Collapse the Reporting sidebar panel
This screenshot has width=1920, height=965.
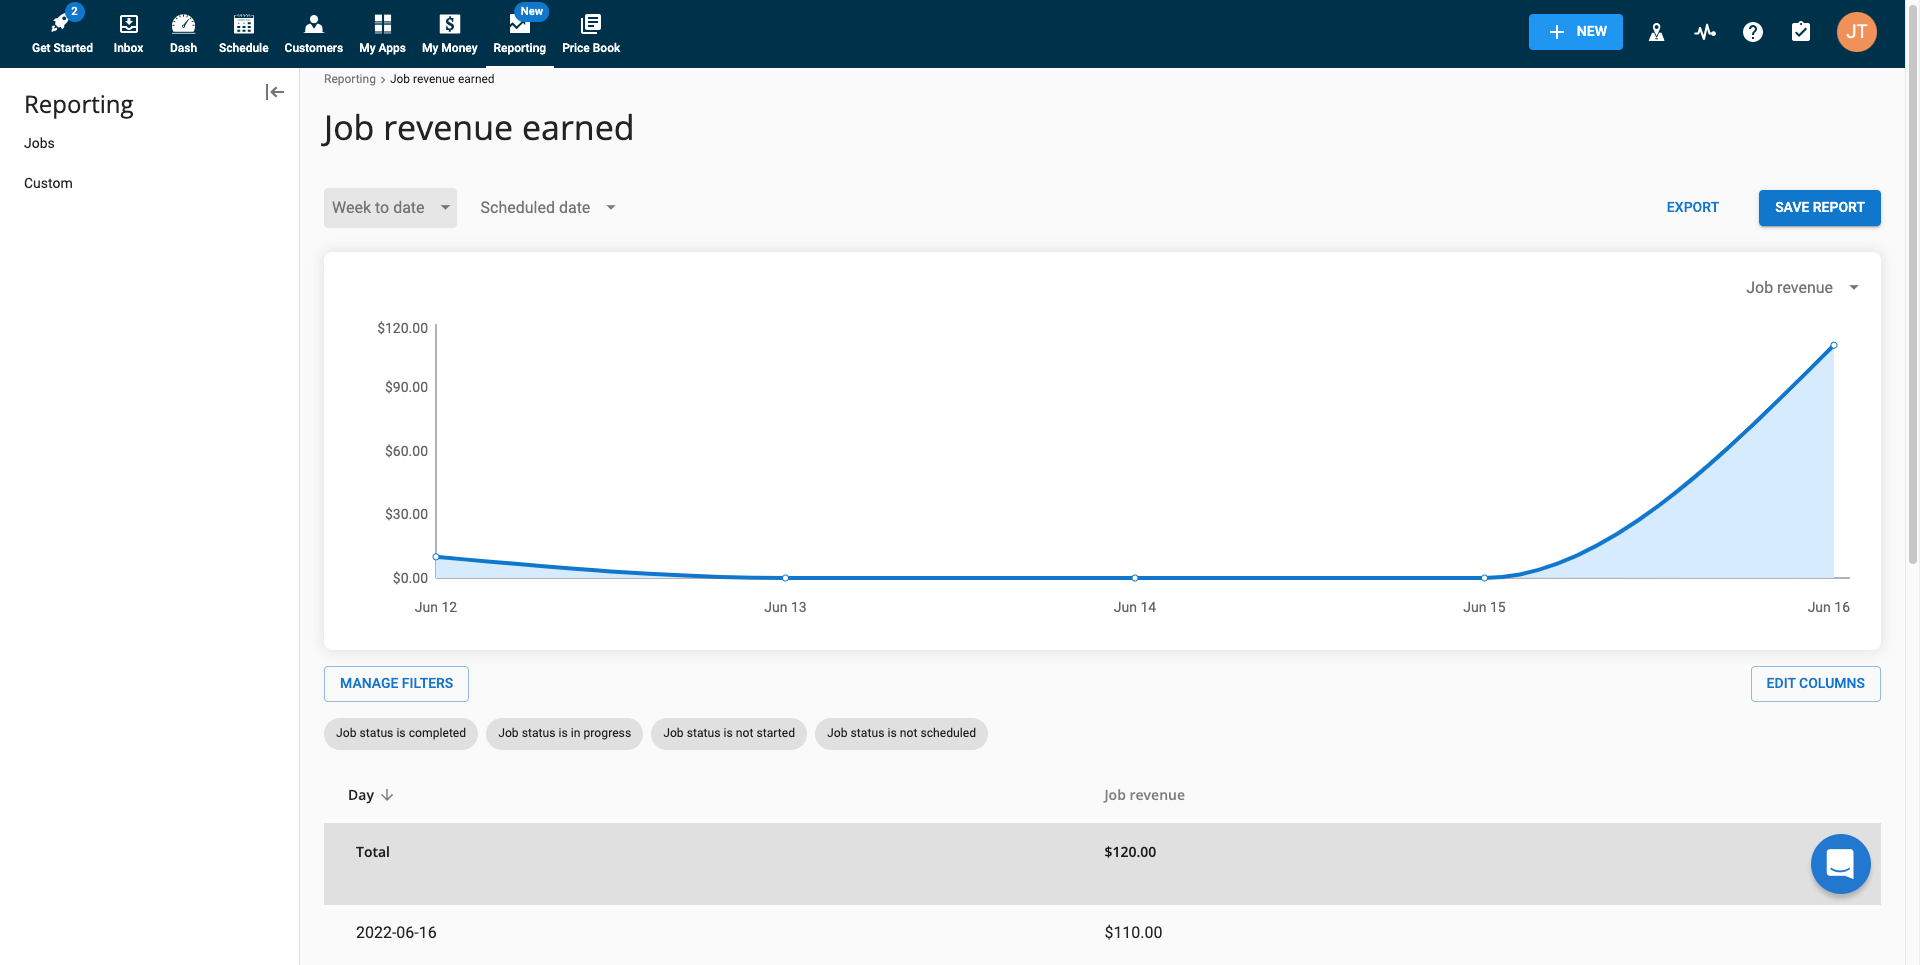point(275,92)
